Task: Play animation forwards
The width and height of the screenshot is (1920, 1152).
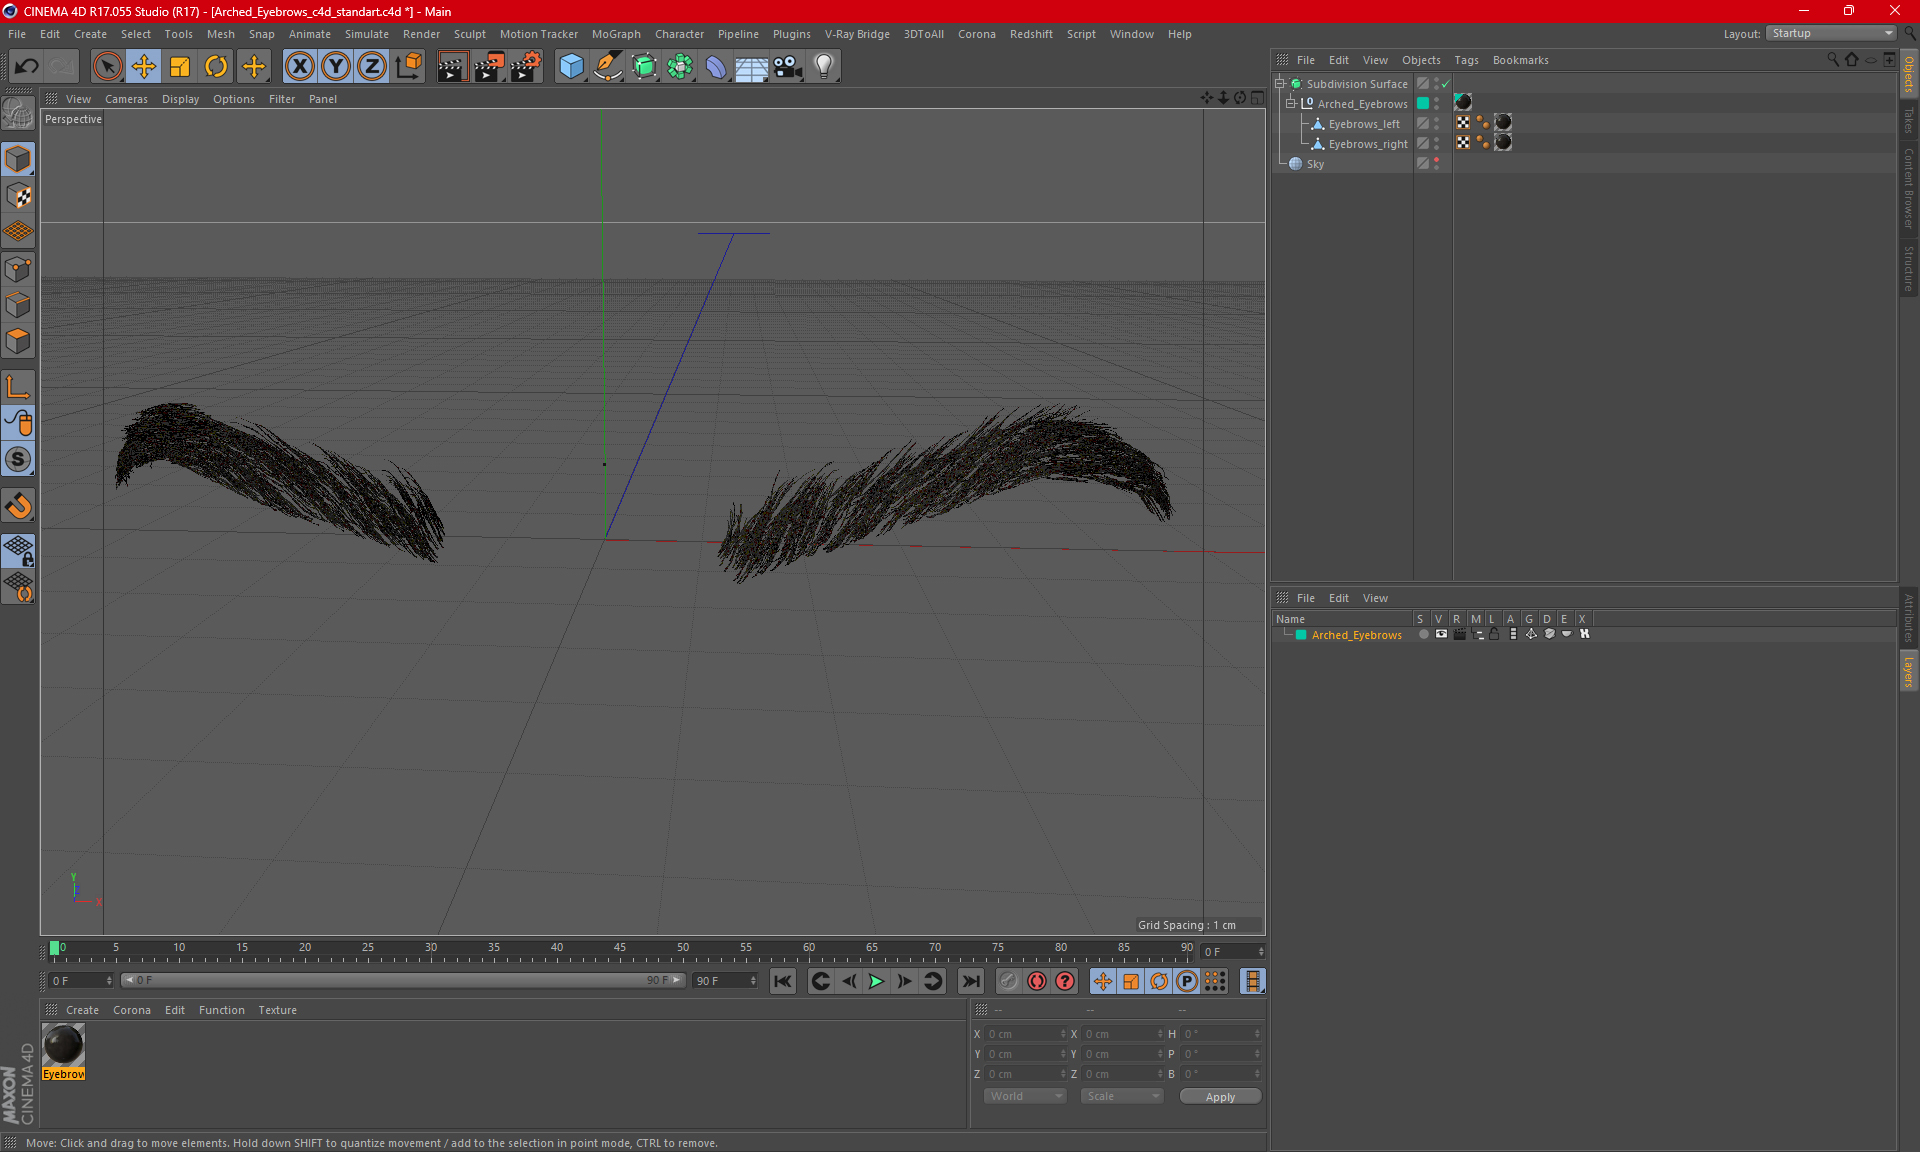Action: (876, 981)
